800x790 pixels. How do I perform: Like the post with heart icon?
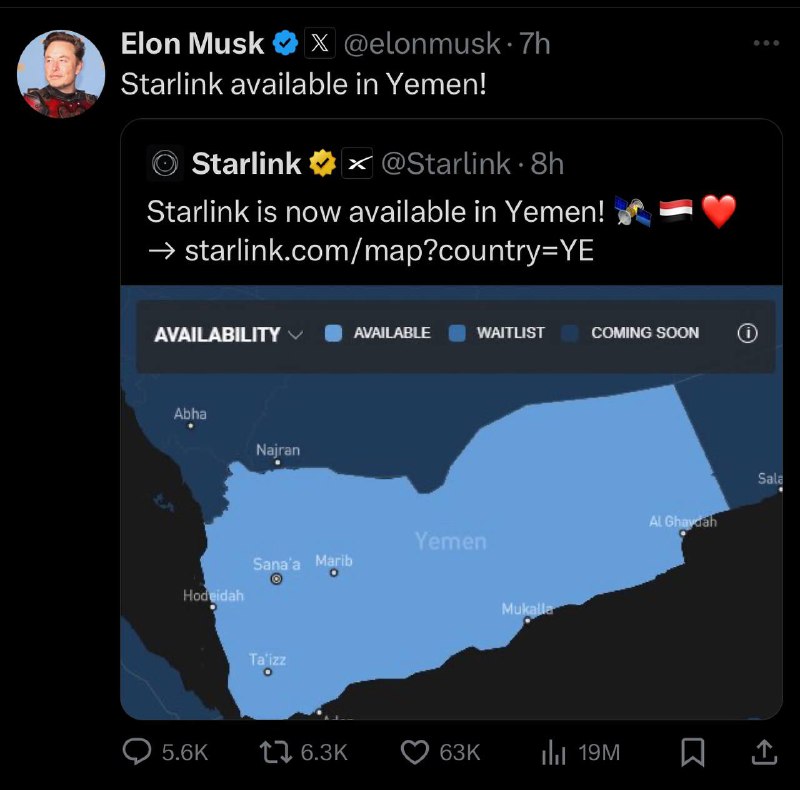coord(414,752)
